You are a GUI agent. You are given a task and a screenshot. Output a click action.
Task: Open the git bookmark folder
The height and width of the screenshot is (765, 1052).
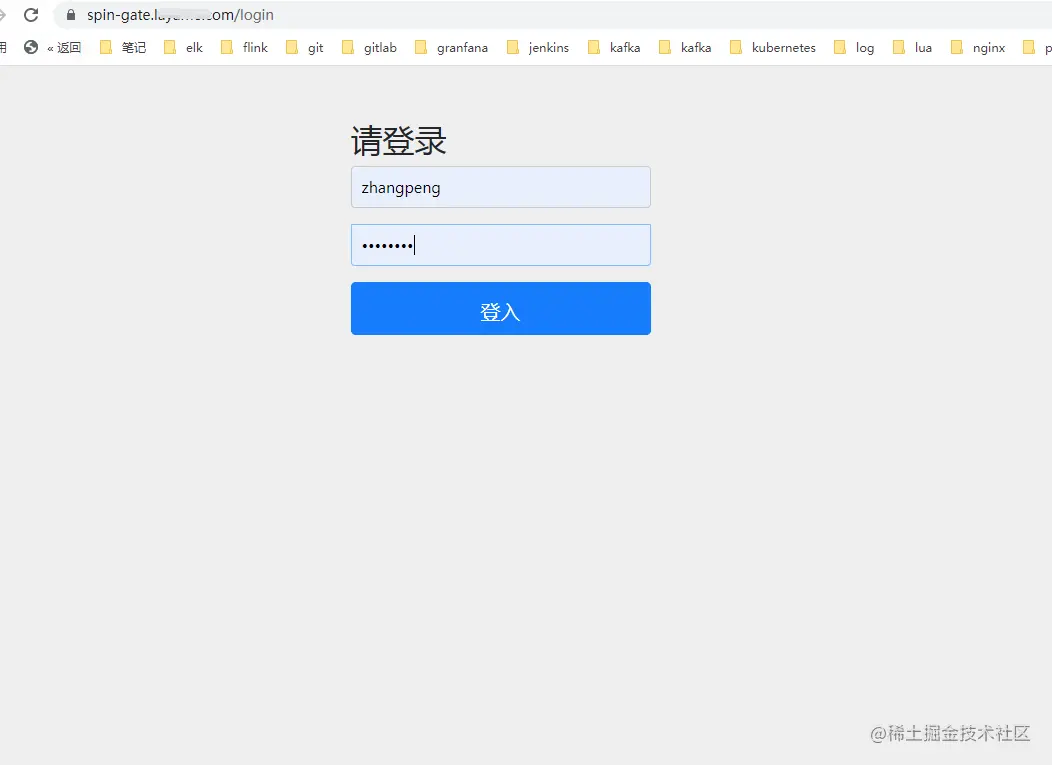click(305, 47)
